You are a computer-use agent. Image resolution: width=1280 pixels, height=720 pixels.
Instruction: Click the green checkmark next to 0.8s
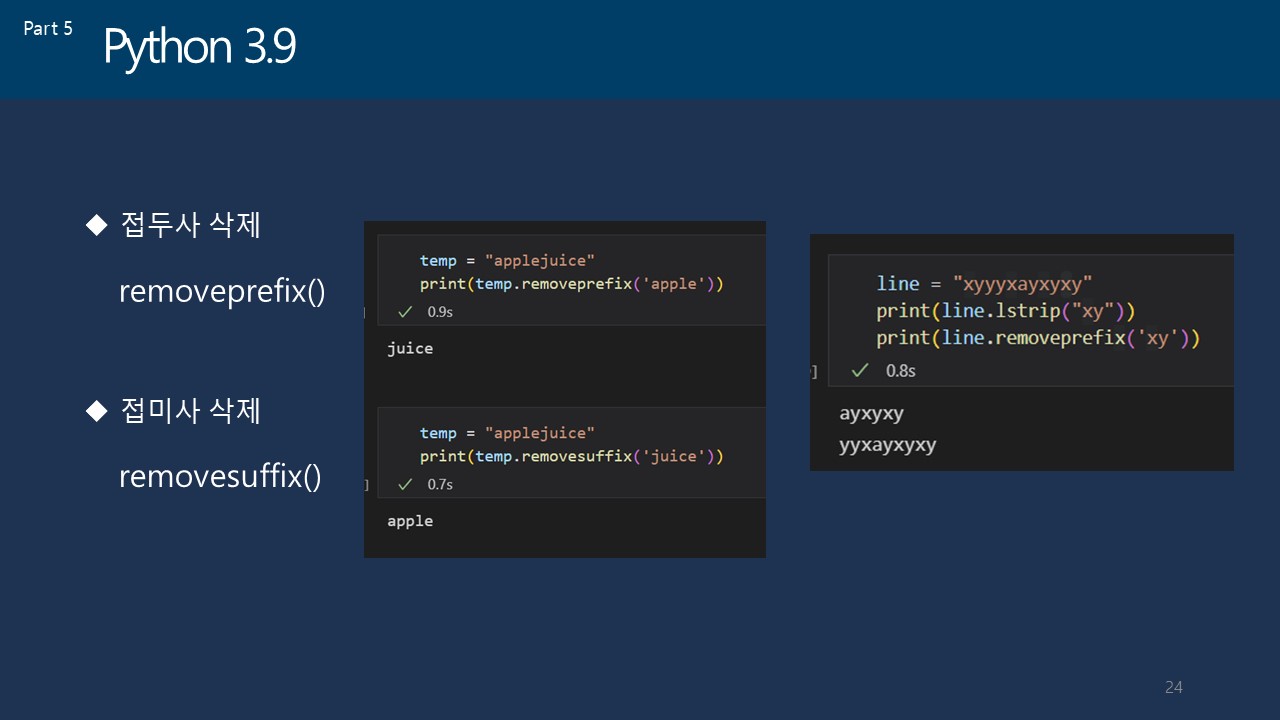point(859,371)
